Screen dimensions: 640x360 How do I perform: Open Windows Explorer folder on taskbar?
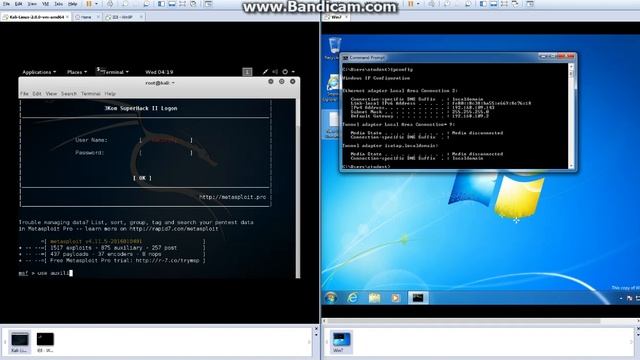coord(374,298)
